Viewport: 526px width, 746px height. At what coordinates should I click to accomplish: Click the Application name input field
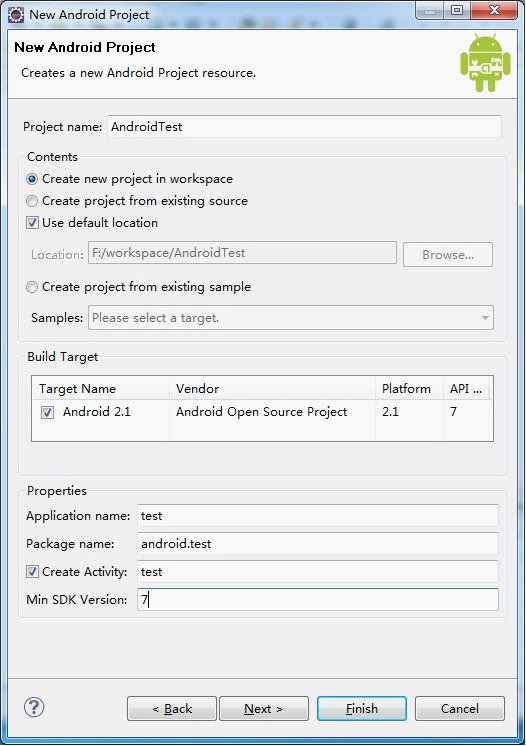[318, 516]
